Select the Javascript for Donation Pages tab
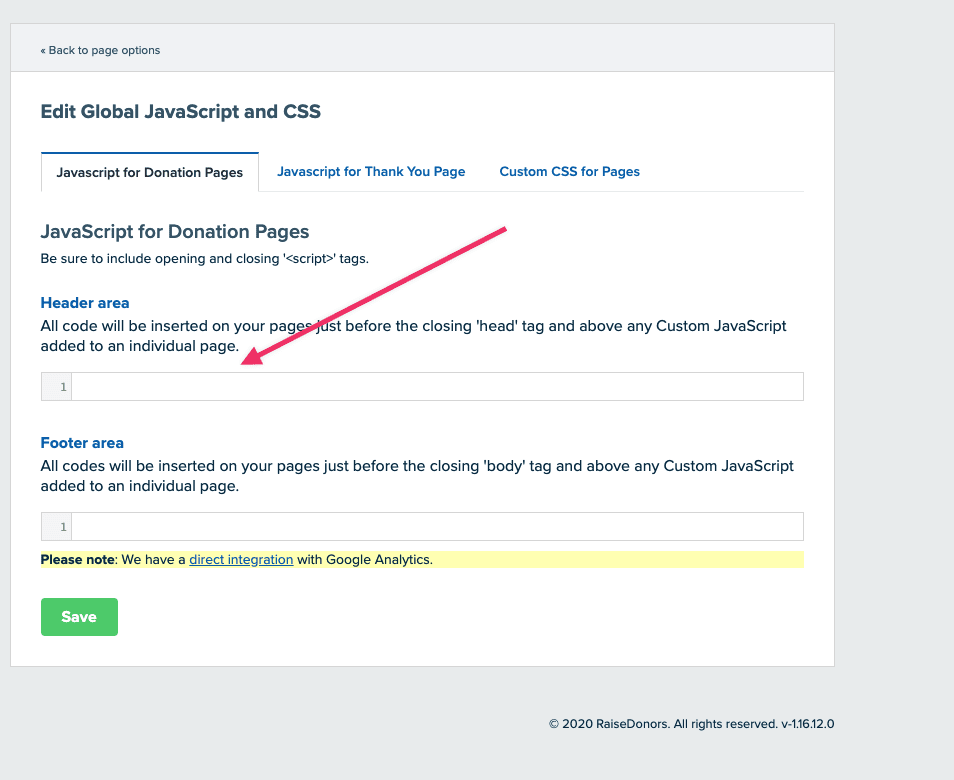Image resolution: width=954 pixels, height=780 pixels. pyautogui.click(x=150, y=172)
